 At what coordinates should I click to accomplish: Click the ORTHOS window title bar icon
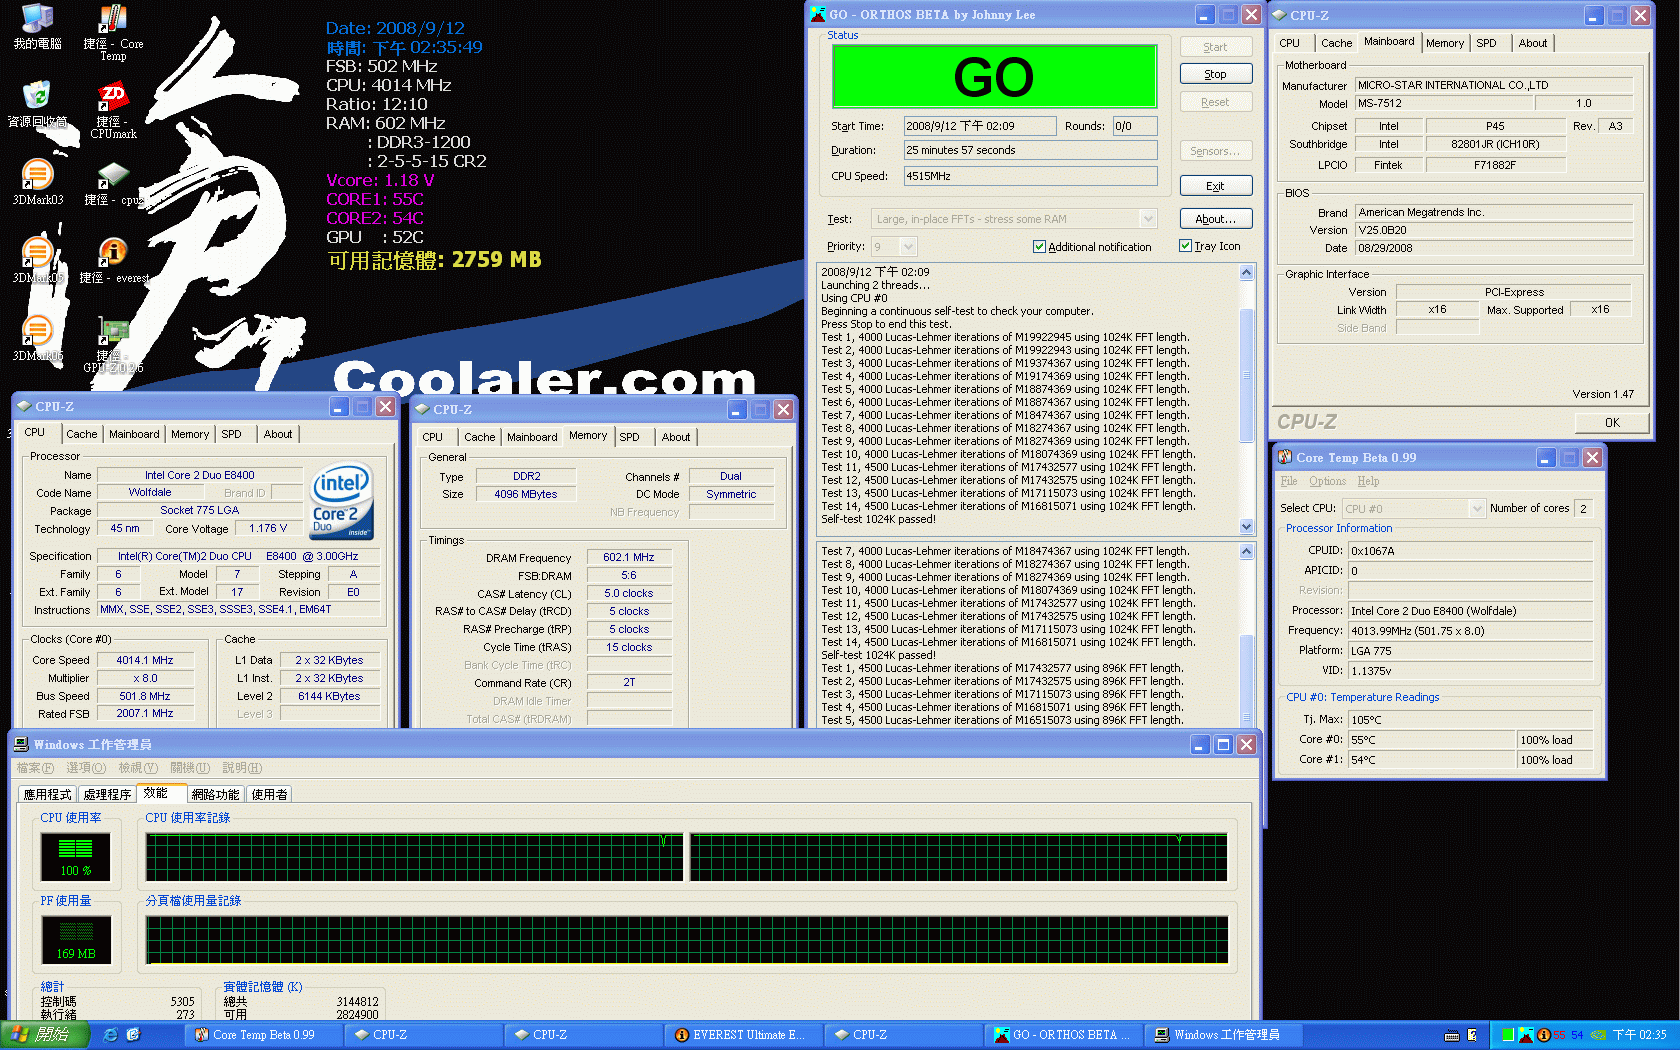coord(818,14)
